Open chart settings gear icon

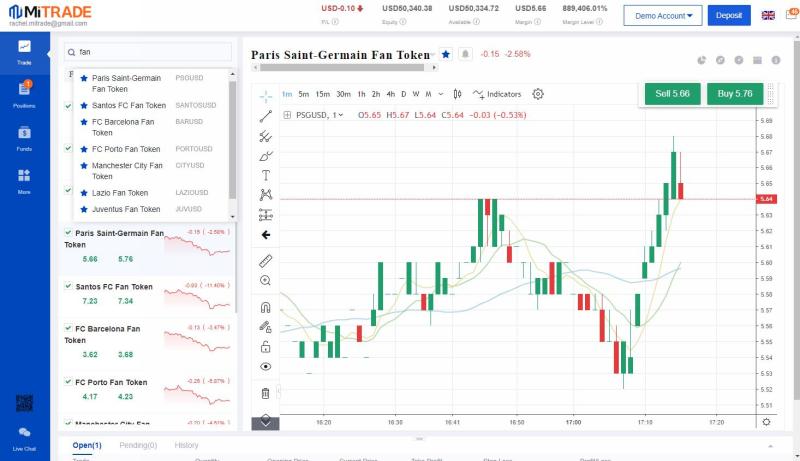click(x=538, y=94)
